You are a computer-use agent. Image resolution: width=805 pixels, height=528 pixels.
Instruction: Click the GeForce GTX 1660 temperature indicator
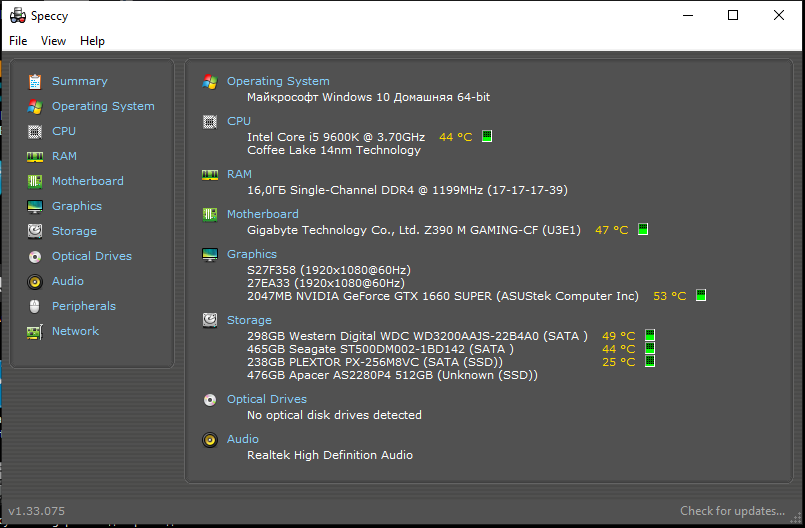[701, 295]
